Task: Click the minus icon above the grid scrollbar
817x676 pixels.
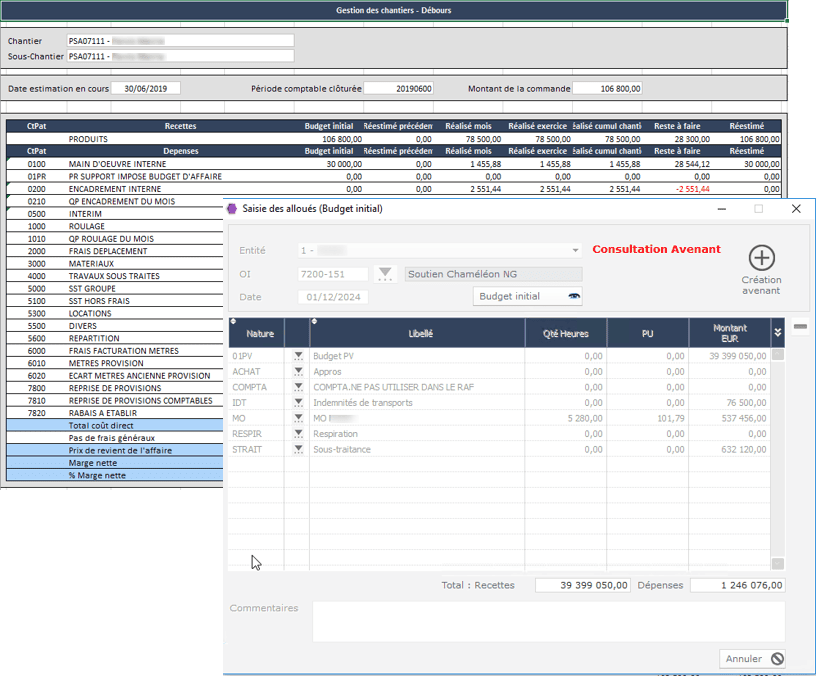Action: 801,327
